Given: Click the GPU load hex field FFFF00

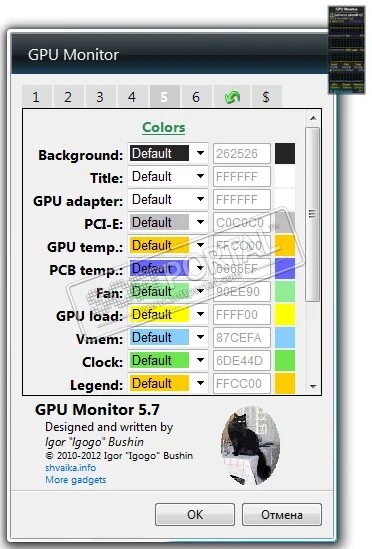Looking at the screenshot, I should click(x=242, y=314).
